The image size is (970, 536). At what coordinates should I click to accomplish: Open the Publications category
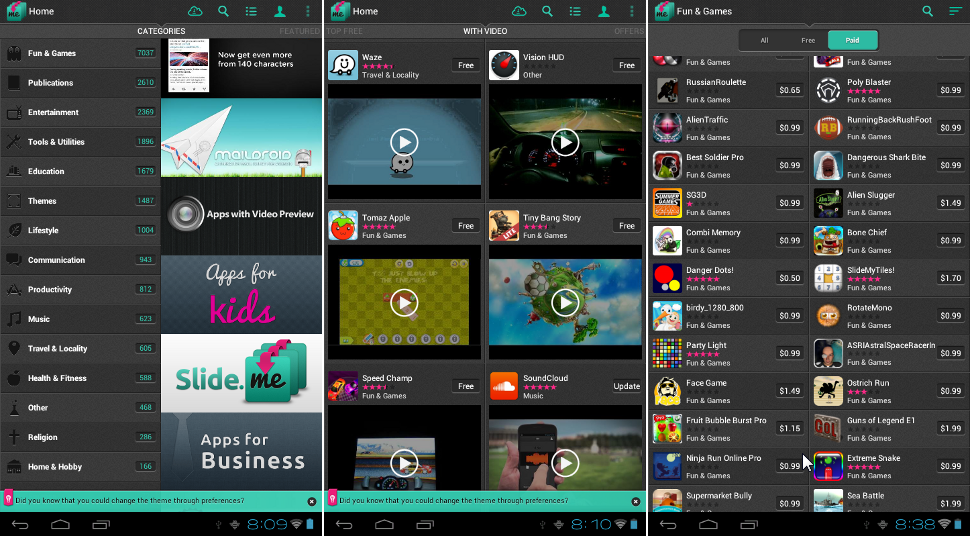point(80,83)
